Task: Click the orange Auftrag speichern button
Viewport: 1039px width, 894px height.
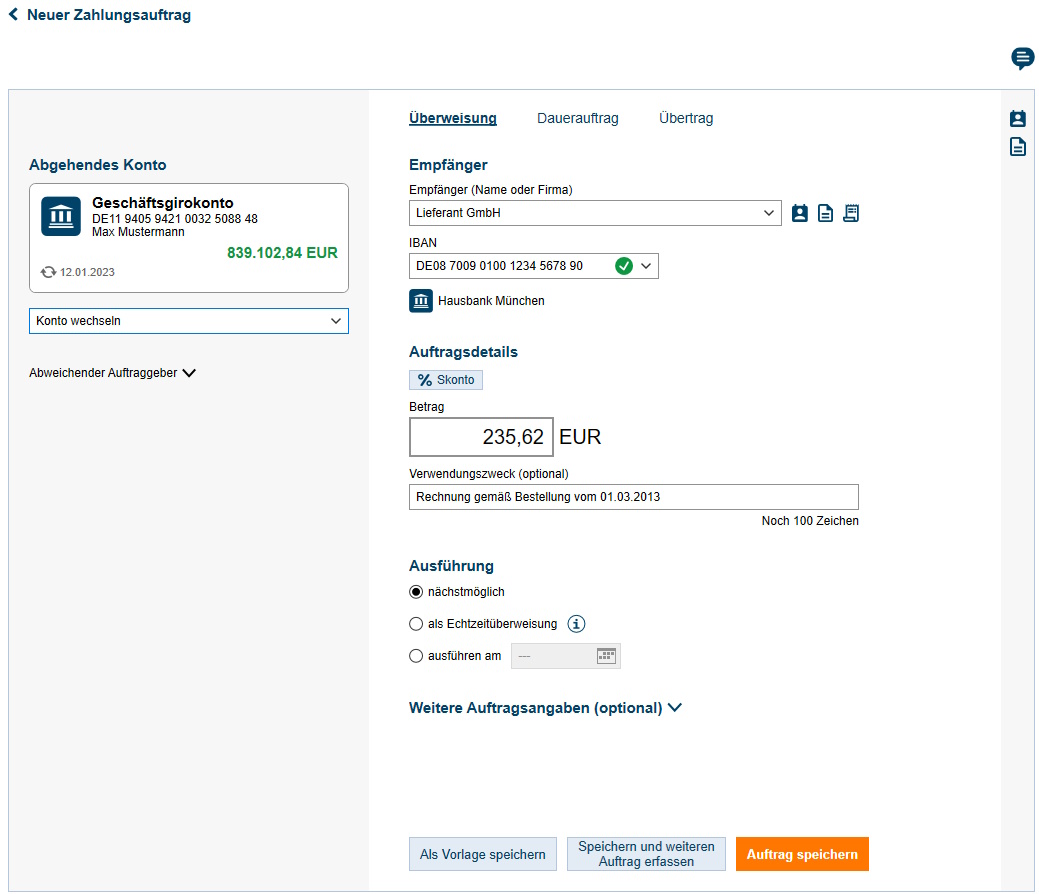Action: (x=802, y=854)
